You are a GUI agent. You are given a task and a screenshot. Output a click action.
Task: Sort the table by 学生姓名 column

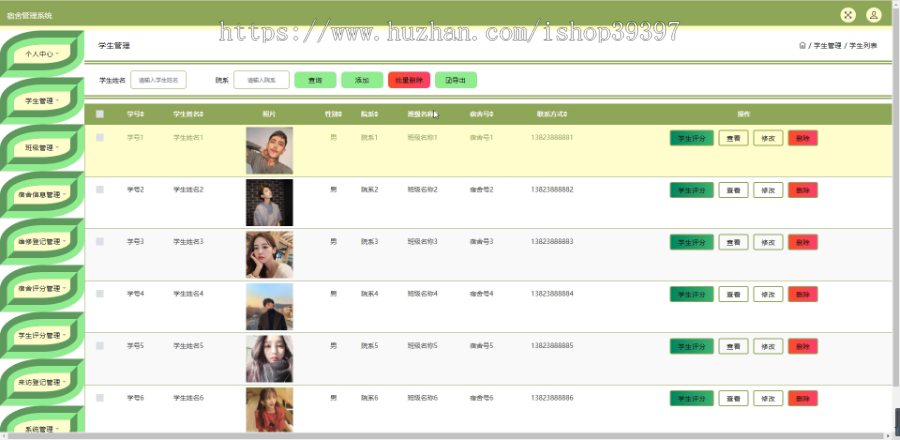click(x=188, y=114)
